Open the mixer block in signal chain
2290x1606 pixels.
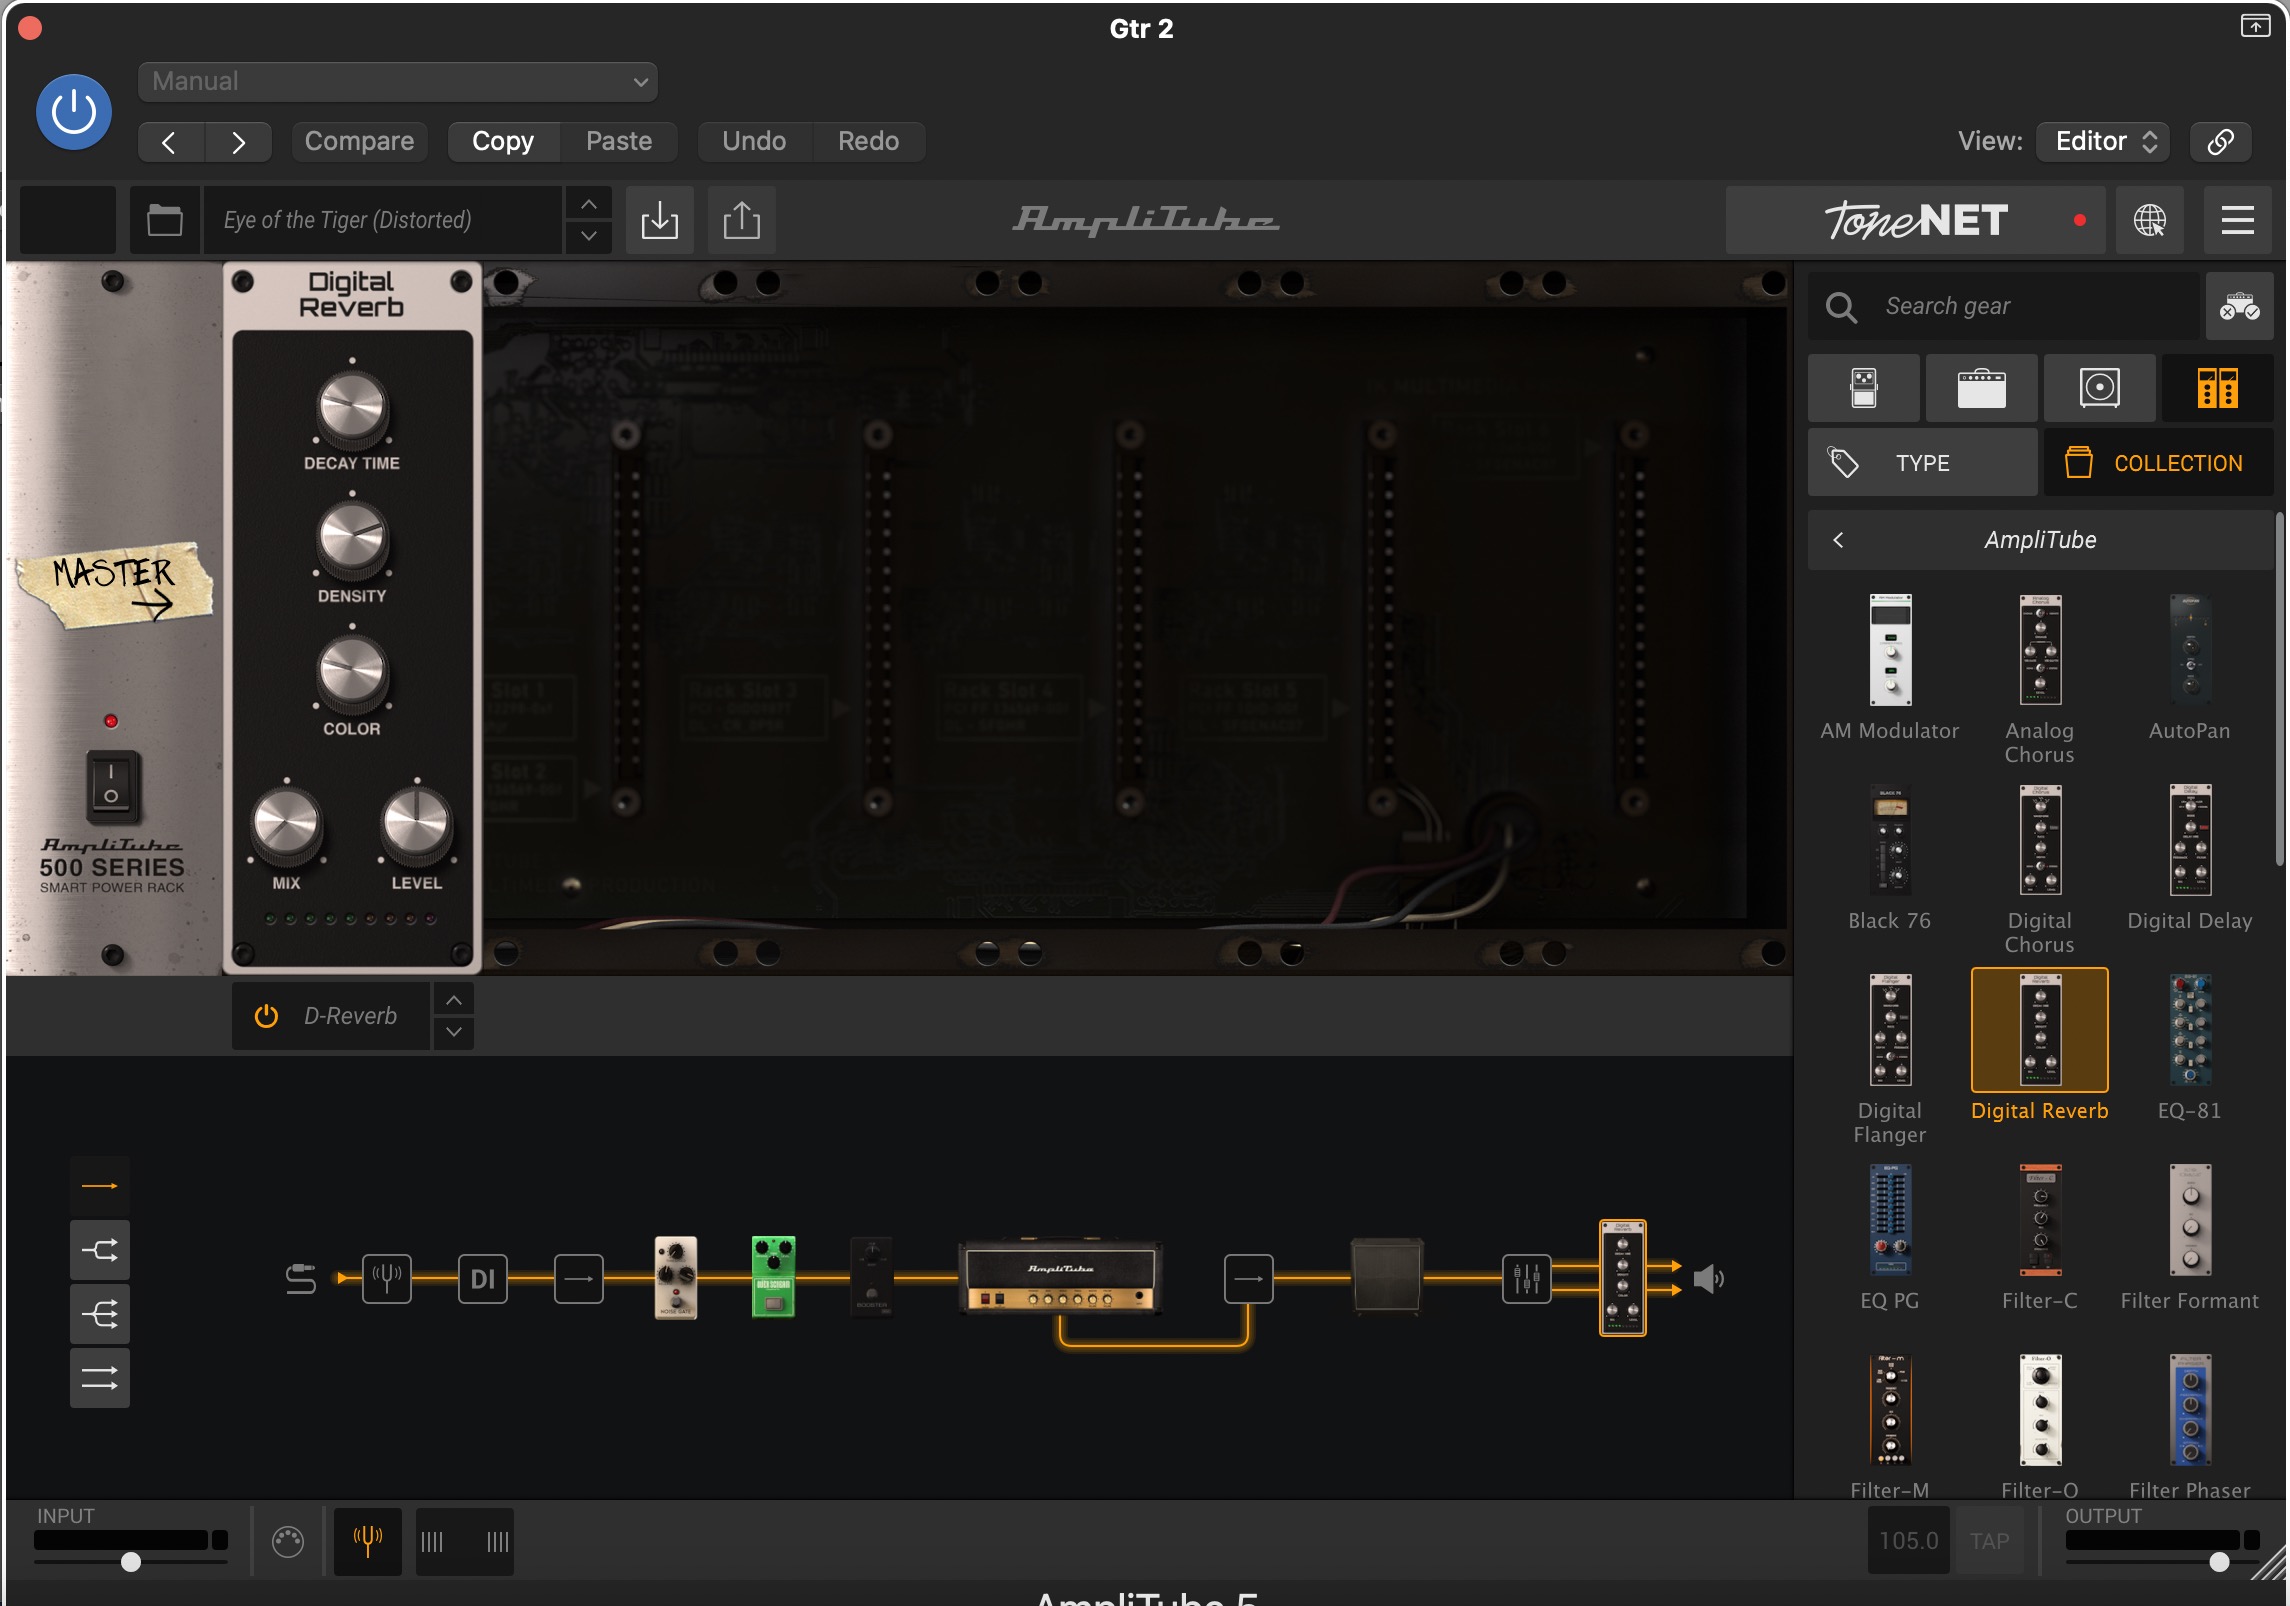coord(1527,1278)
